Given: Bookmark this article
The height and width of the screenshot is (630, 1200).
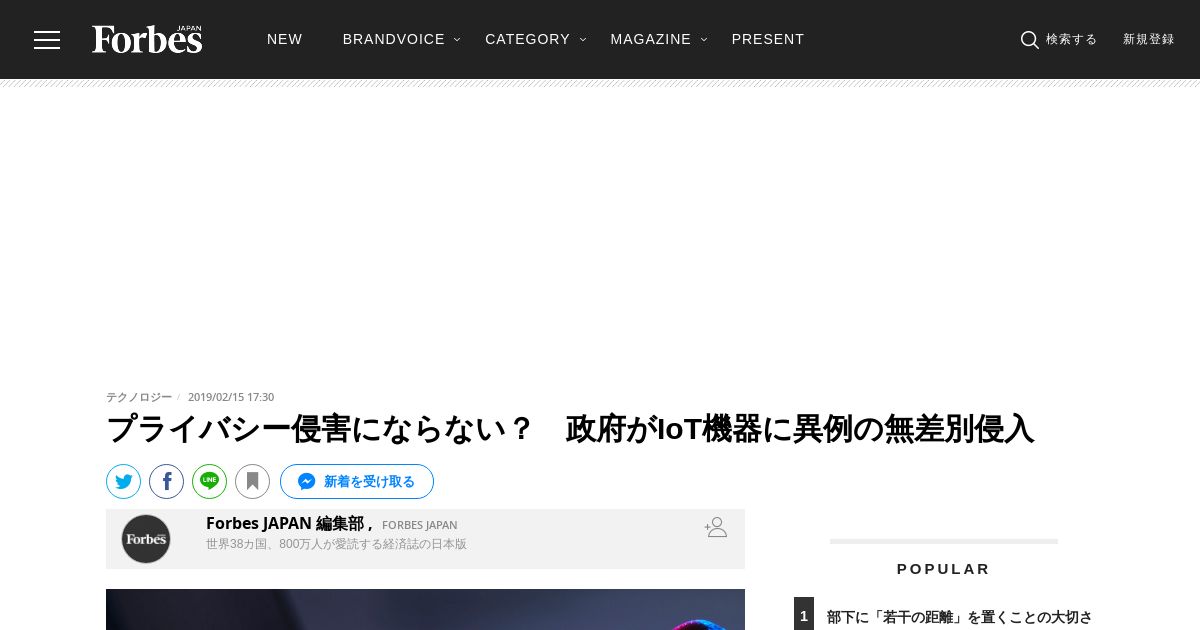Looking at the screenshot, I should coord(252,481).
